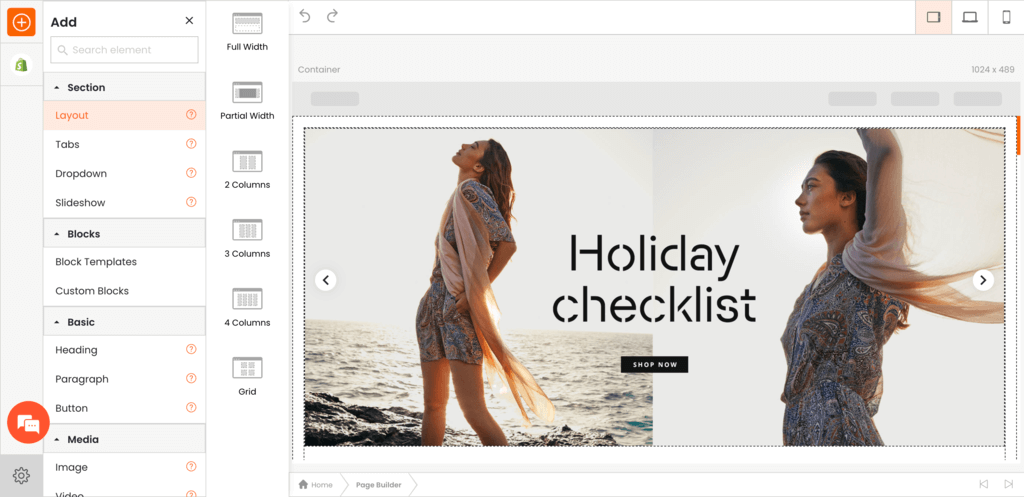
Task: Select Tabs in the Section list
Action: coord(67,144)
